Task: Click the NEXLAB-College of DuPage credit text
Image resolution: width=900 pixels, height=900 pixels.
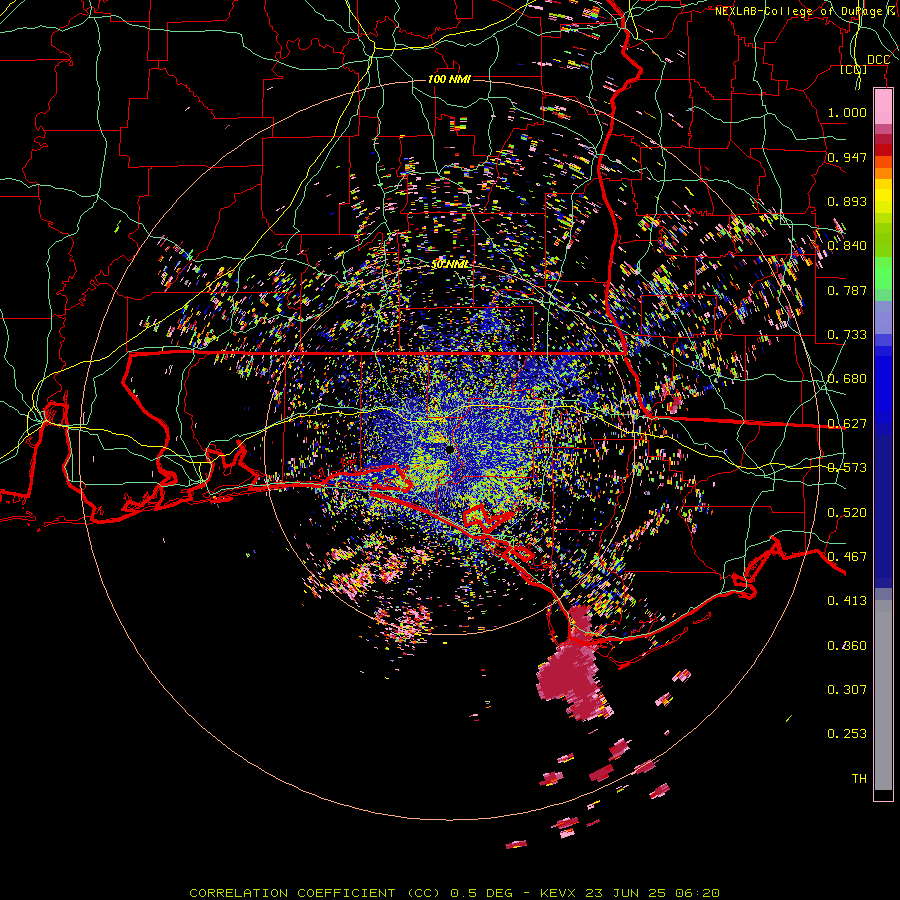Action: (807, 11)
